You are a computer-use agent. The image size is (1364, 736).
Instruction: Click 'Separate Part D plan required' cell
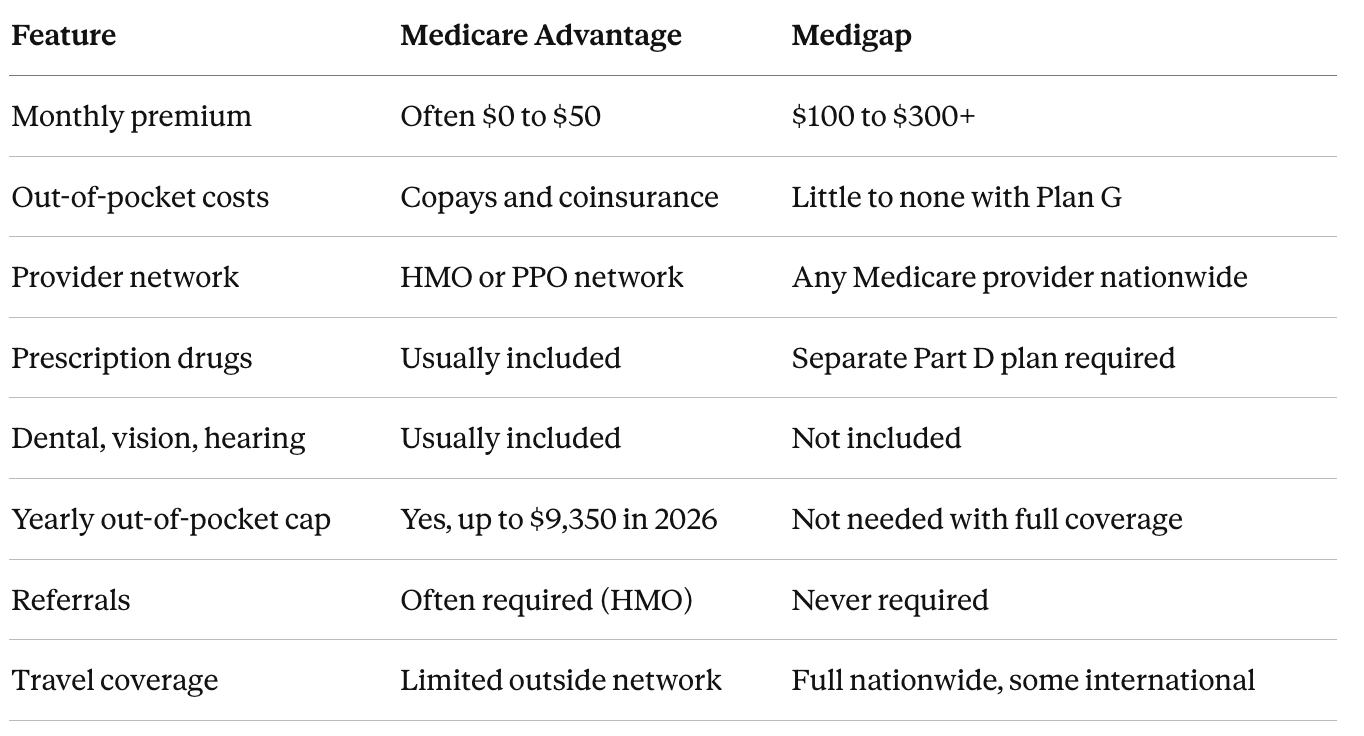point(984,359)
